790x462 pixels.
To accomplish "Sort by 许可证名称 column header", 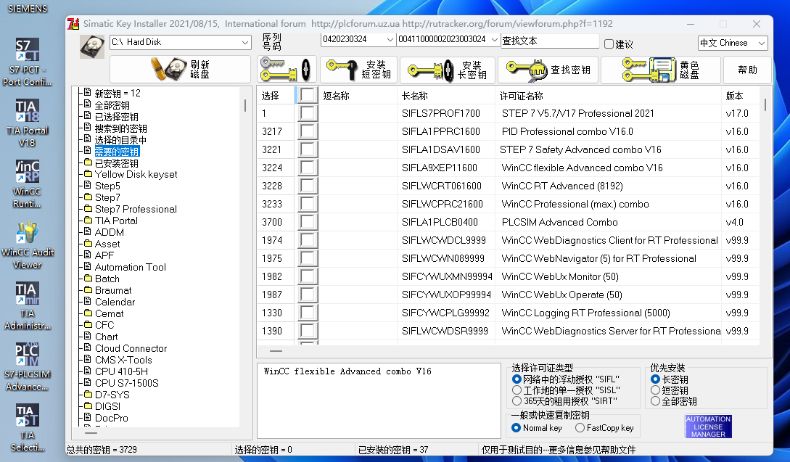I will [608, 96].
